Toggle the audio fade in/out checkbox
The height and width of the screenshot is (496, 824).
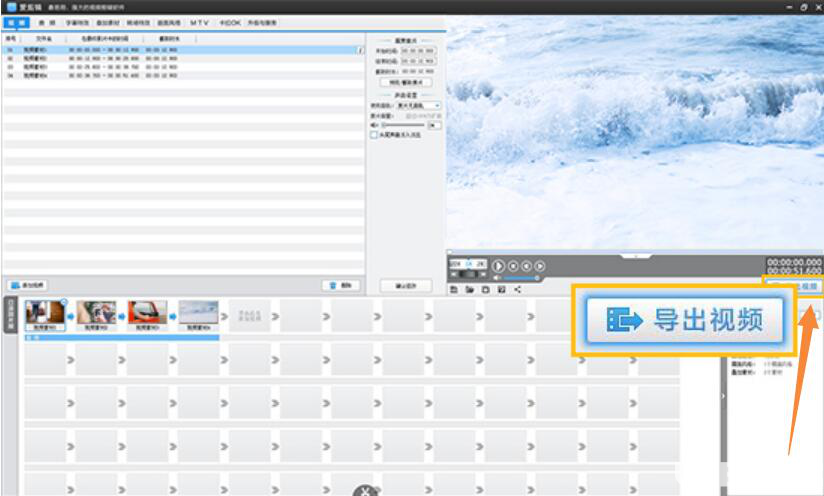click(374, 135)
